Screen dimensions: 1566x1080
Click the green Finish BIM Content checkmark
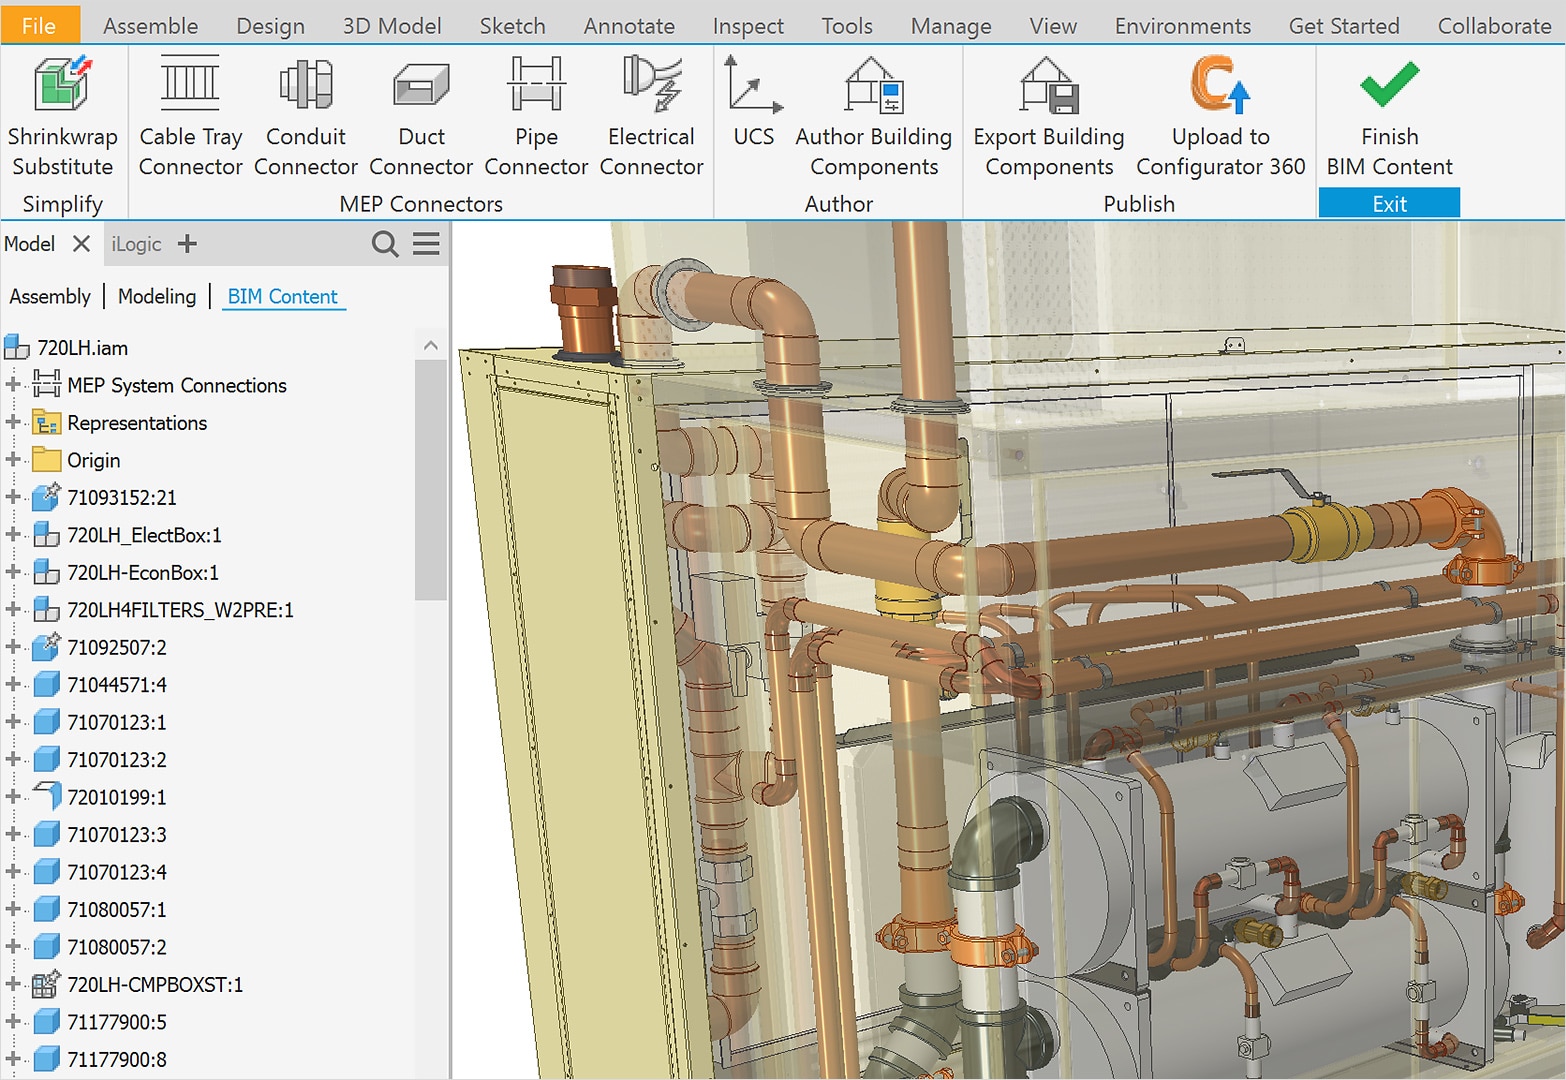[x=1389, y=84]
